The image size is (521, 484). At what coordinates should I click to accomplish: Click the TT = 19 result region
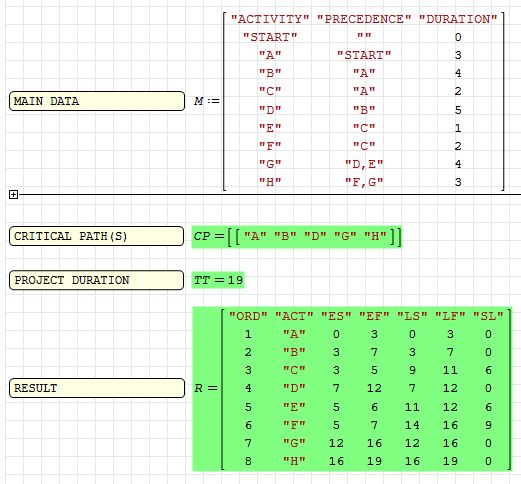coord(218,280)
